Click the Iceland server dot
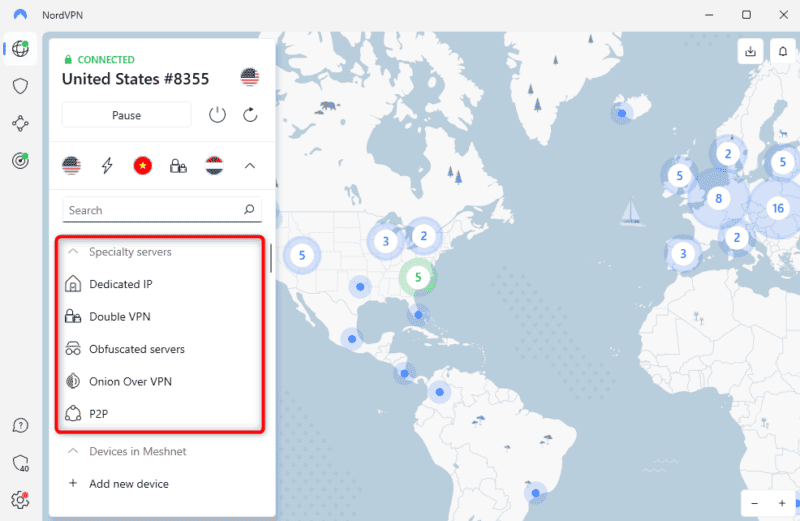 click(622, 113)
